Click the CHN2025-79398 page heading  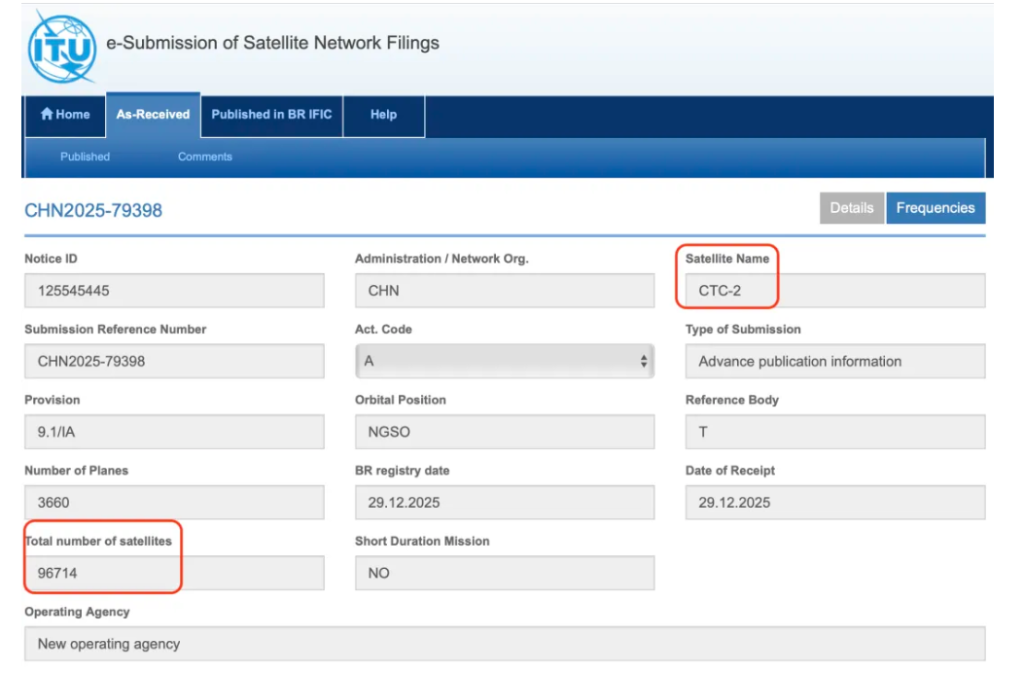click(x=93, y=210)
